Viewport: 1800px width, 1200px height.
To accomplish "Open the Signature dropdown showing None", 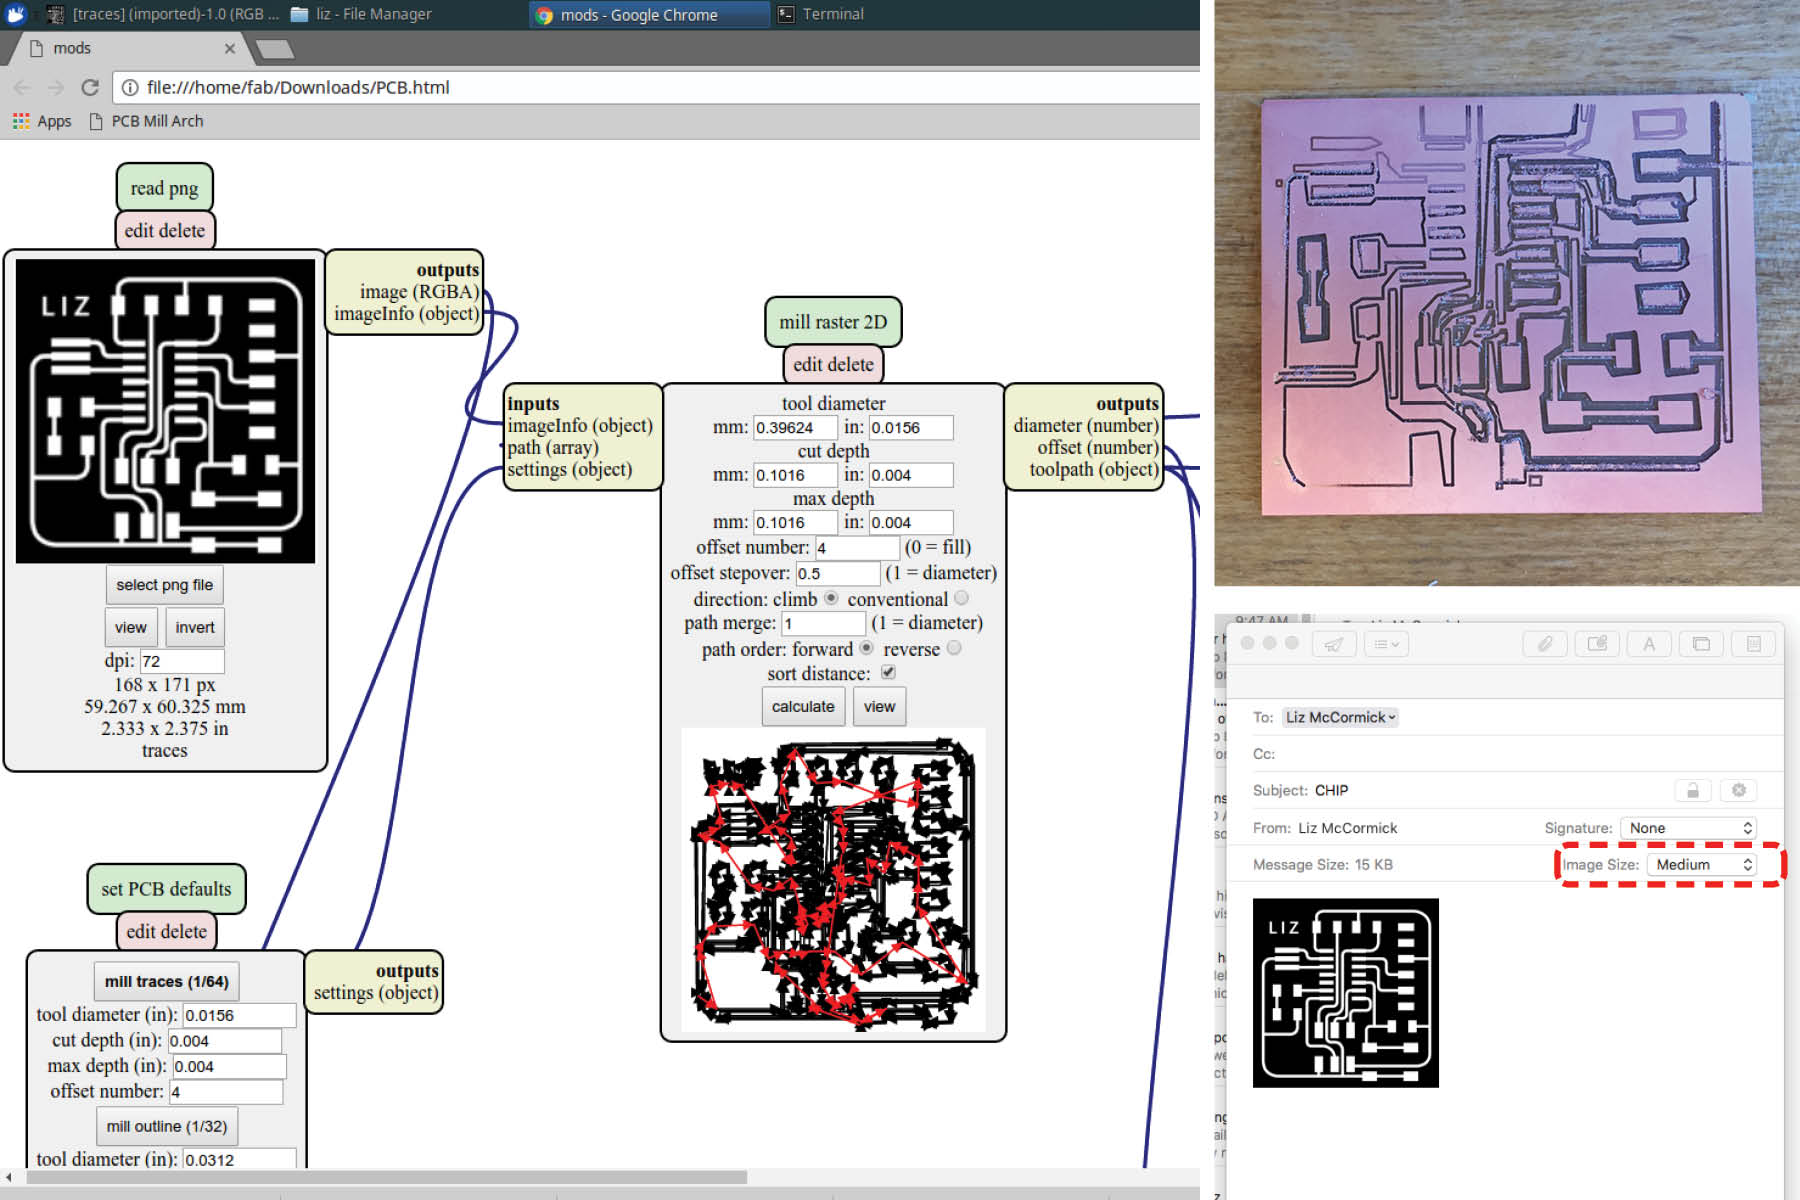I will (1689, 828).
